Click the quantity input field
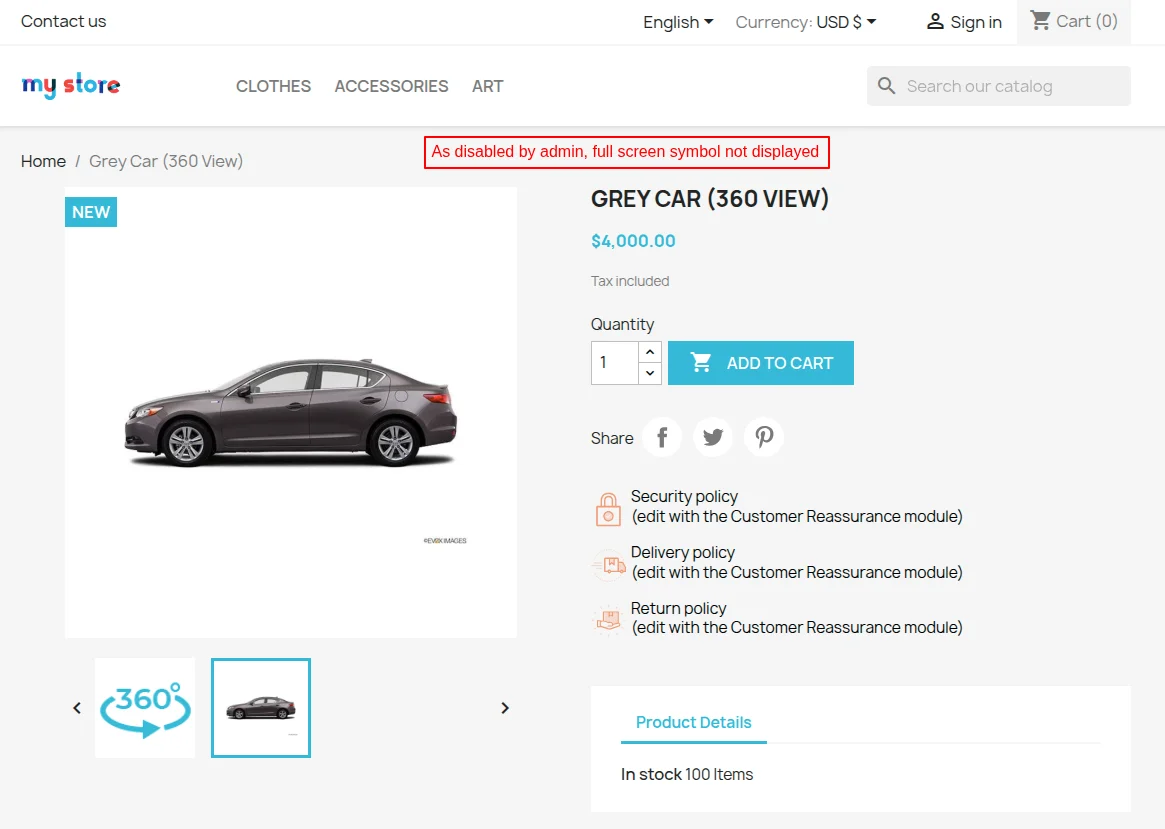The width and height of the screenshot is (1165, 829). click(614, 362)
